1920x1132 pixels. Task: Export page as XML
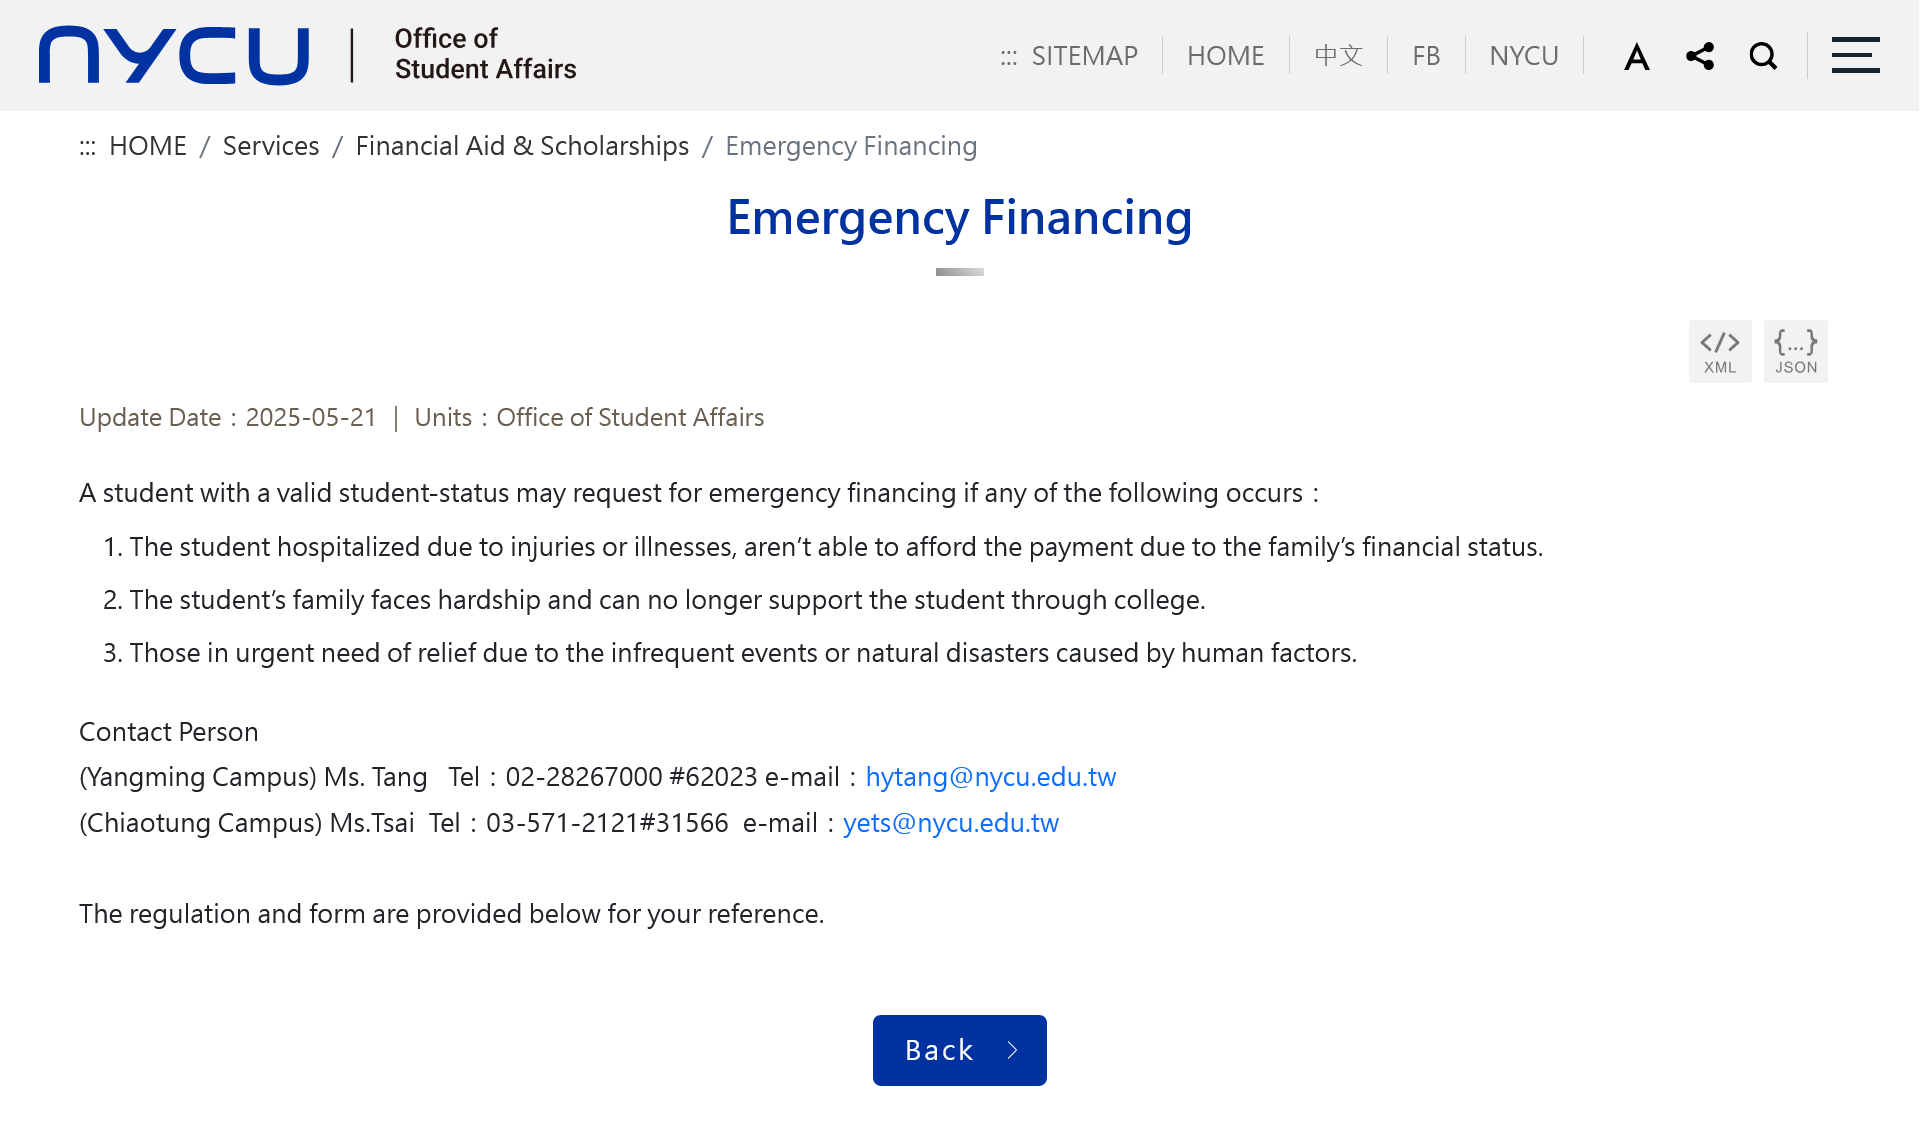1720,351
